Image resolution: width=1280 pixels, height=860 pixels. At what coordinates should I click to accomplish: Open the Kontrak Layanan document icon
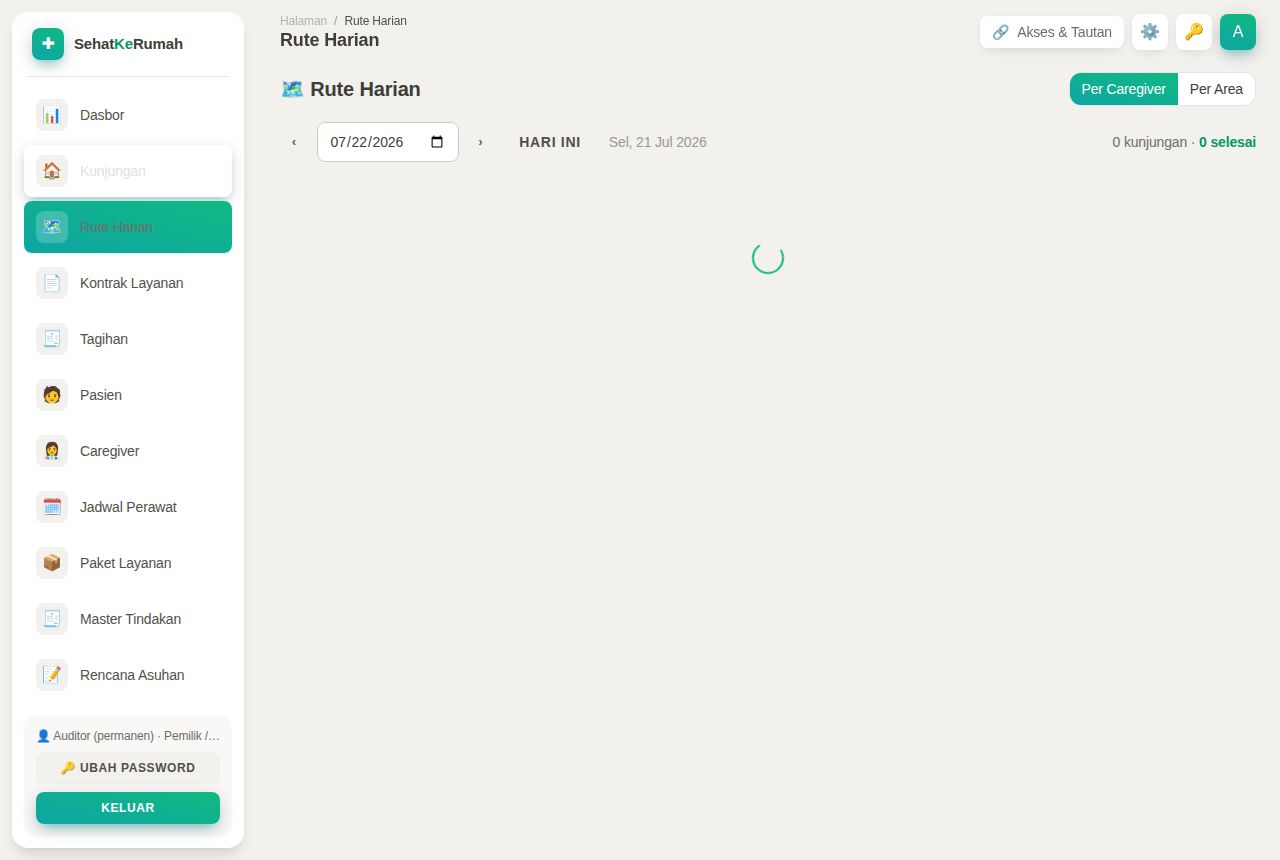(52, 283)
